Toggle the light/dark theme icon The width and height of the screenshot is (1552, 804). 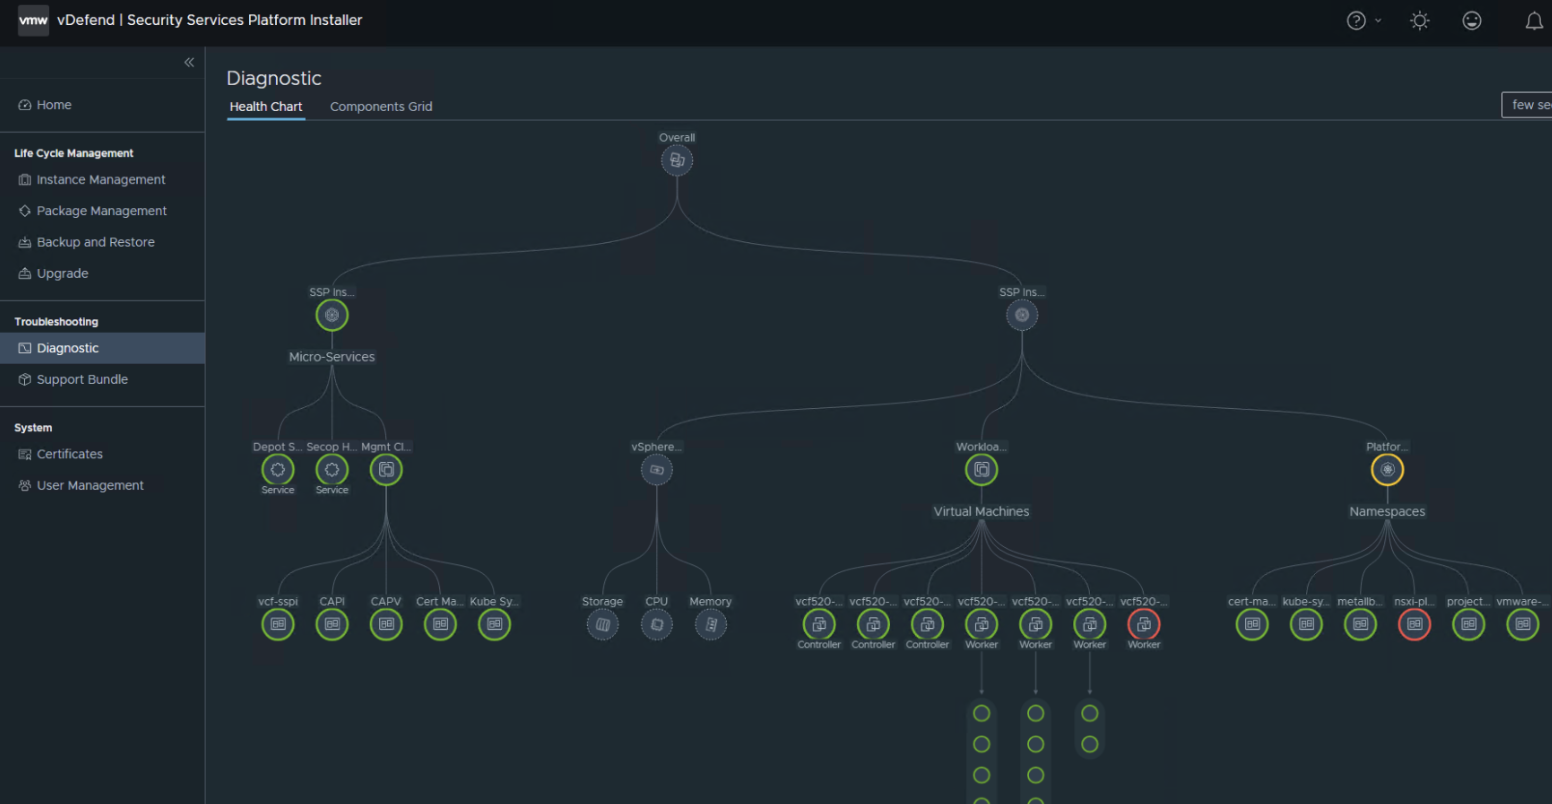click(1419, 21)
